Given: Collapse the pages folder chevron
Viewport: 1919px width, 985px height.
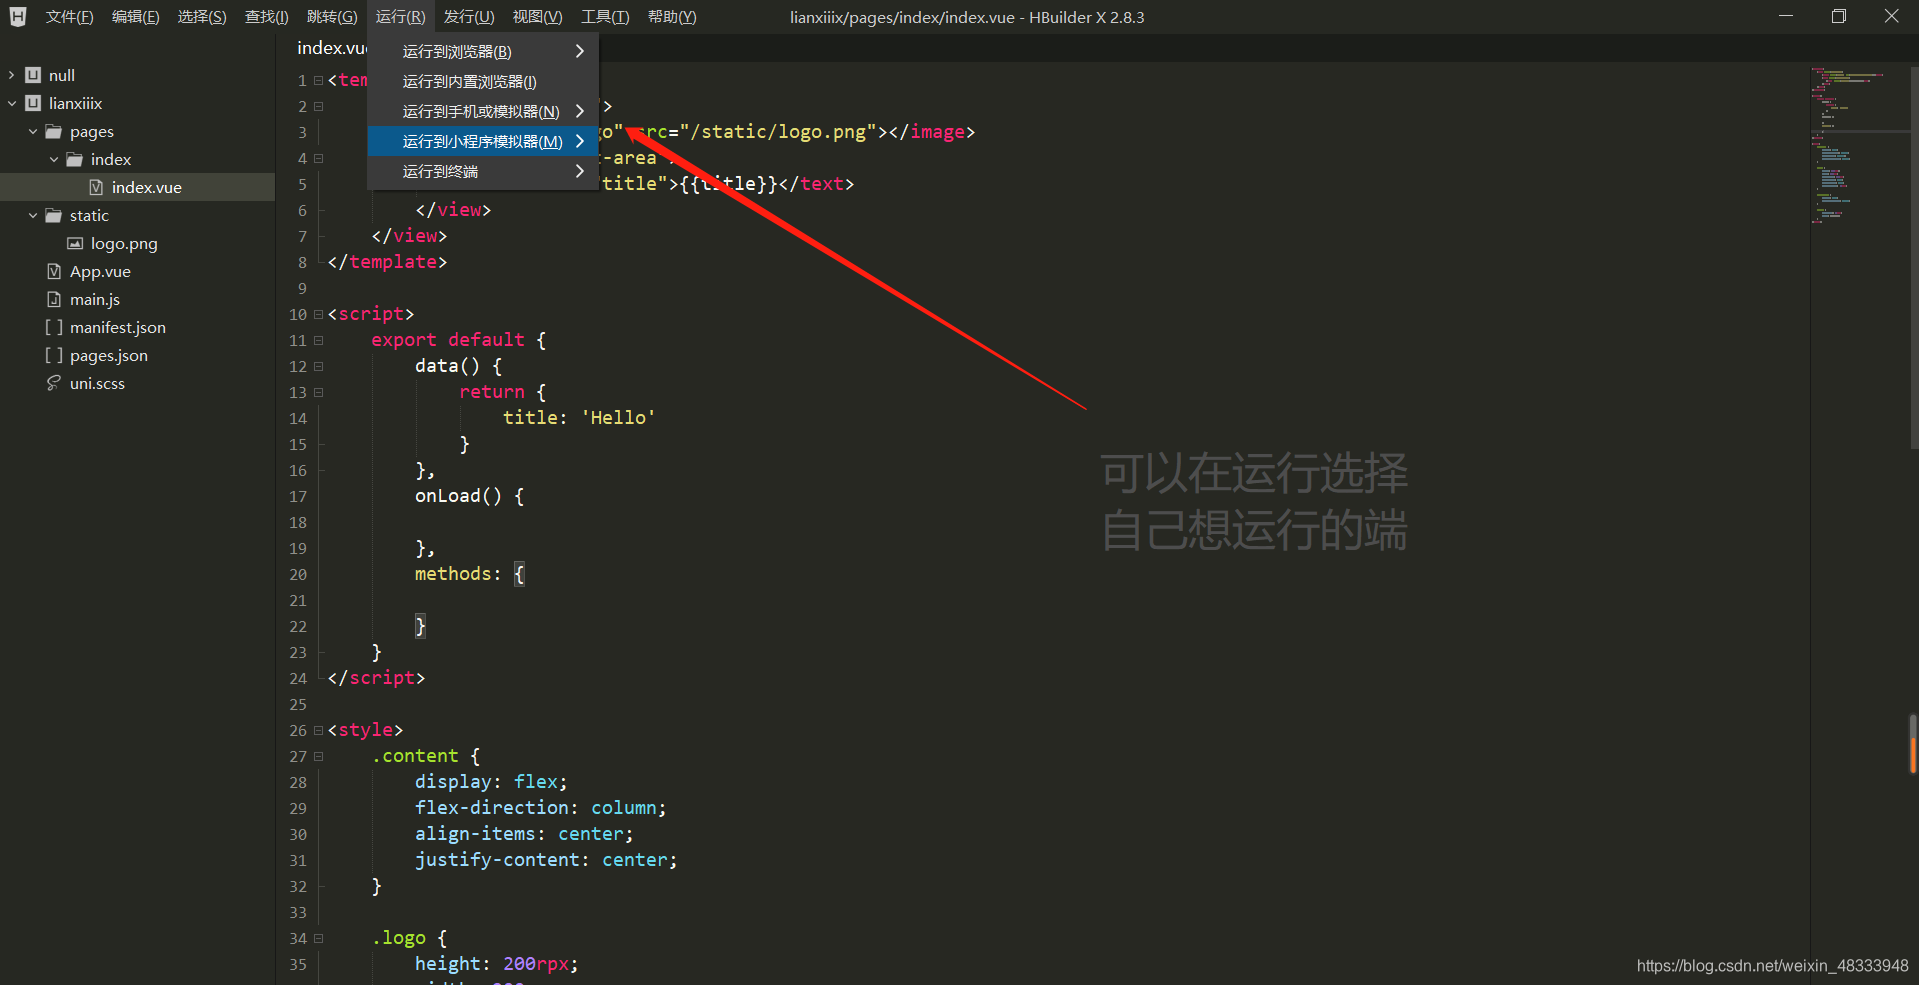Looking at the screenshot, I should pos(33,131).
